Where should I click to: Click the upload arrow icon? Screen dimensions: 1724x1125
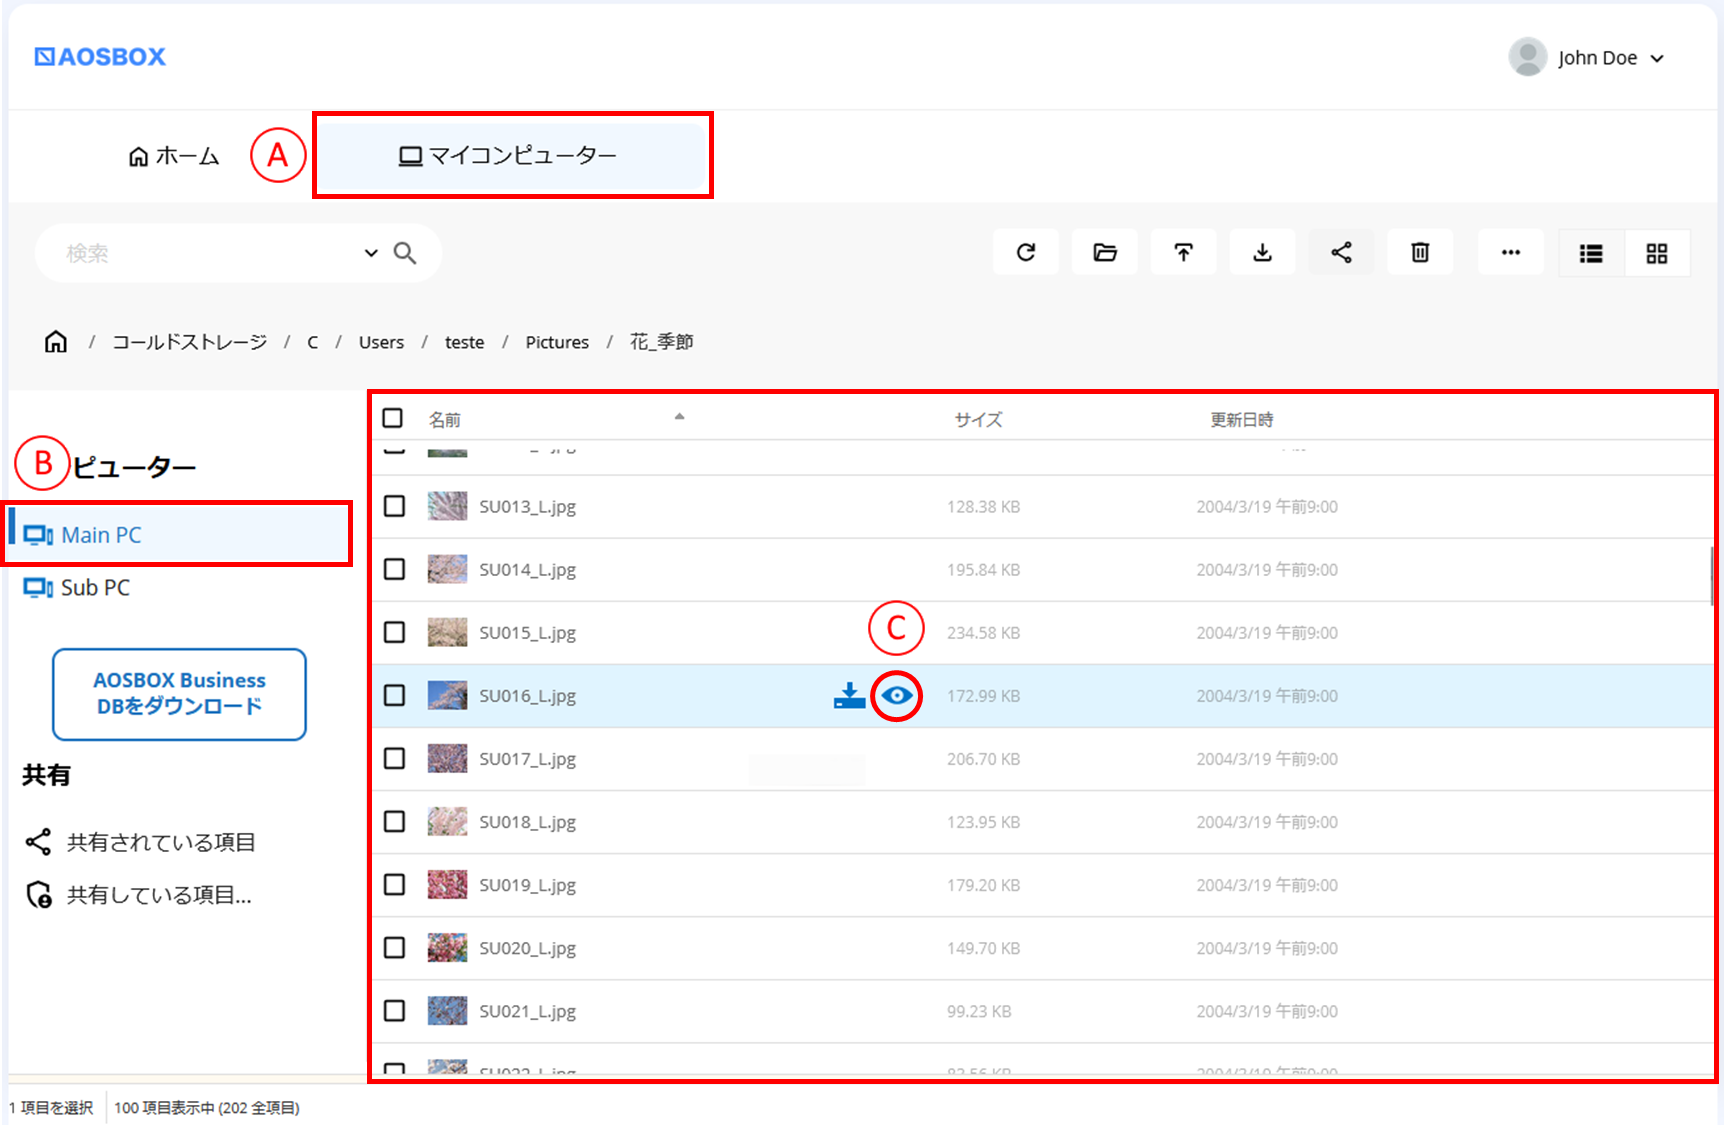point(1184,253)
